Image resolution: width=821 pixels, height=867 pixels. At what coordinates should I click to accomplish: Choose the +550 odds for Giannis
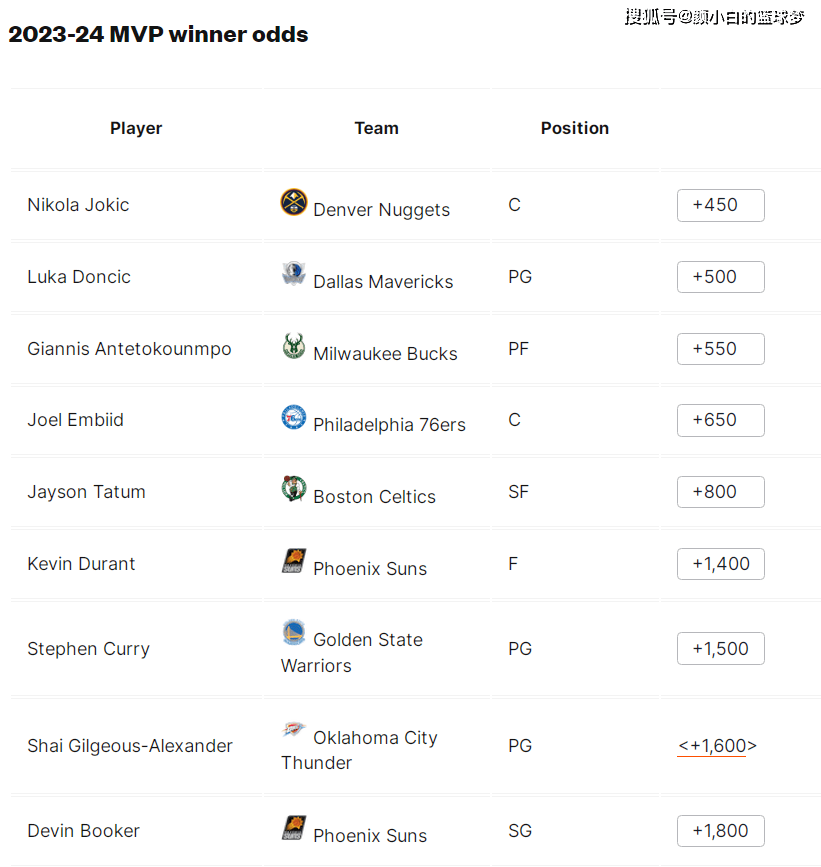tap(720, 349)
